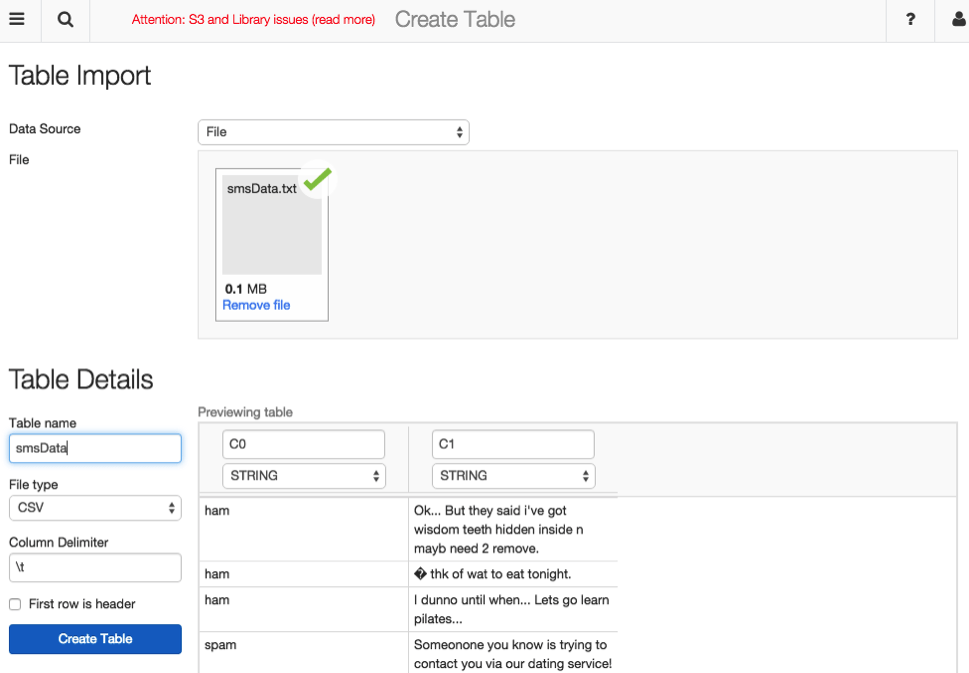Click the green checkmark on smsData.txt
This screenshot has width=969, height=673.
317,179
